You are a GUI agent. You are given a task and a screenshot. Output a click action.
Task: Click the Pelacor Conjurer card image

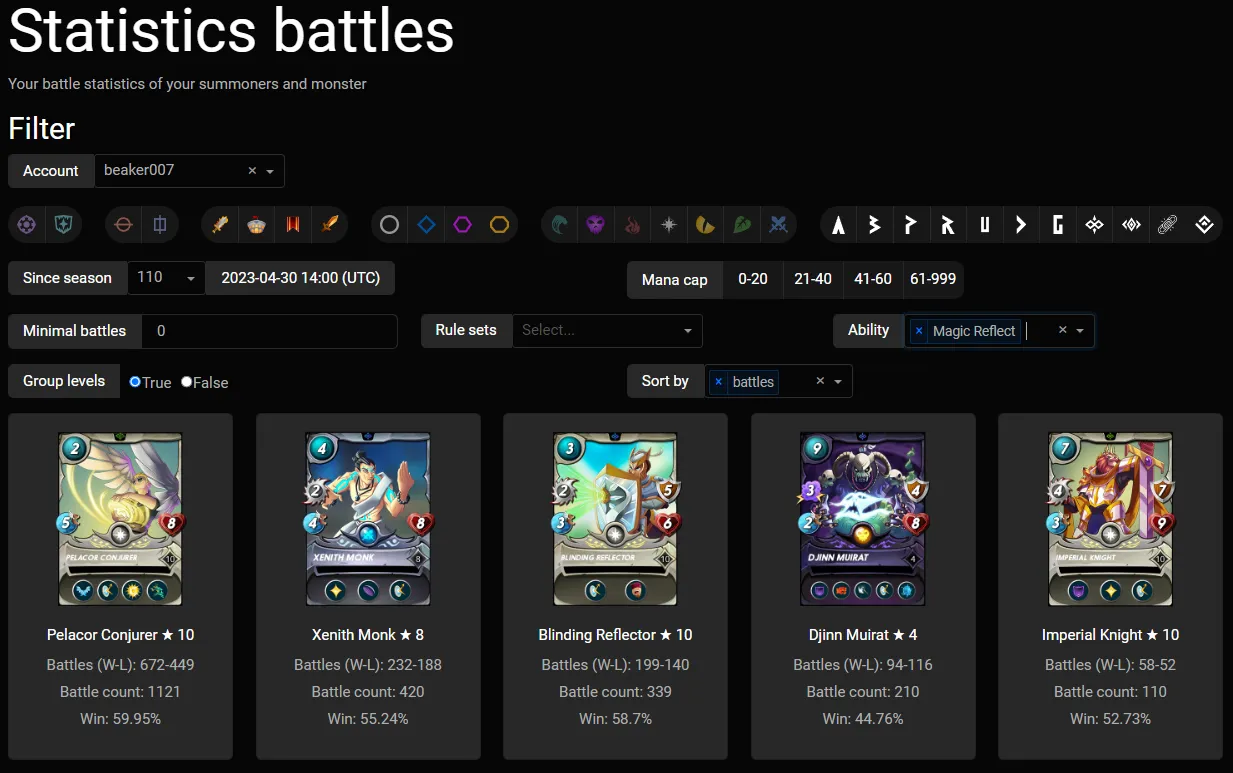(120, 519)
